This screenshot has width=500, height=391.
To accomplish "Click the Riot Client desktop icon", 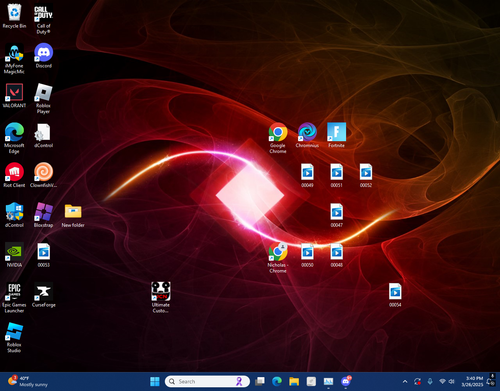I will coord(14,175).
